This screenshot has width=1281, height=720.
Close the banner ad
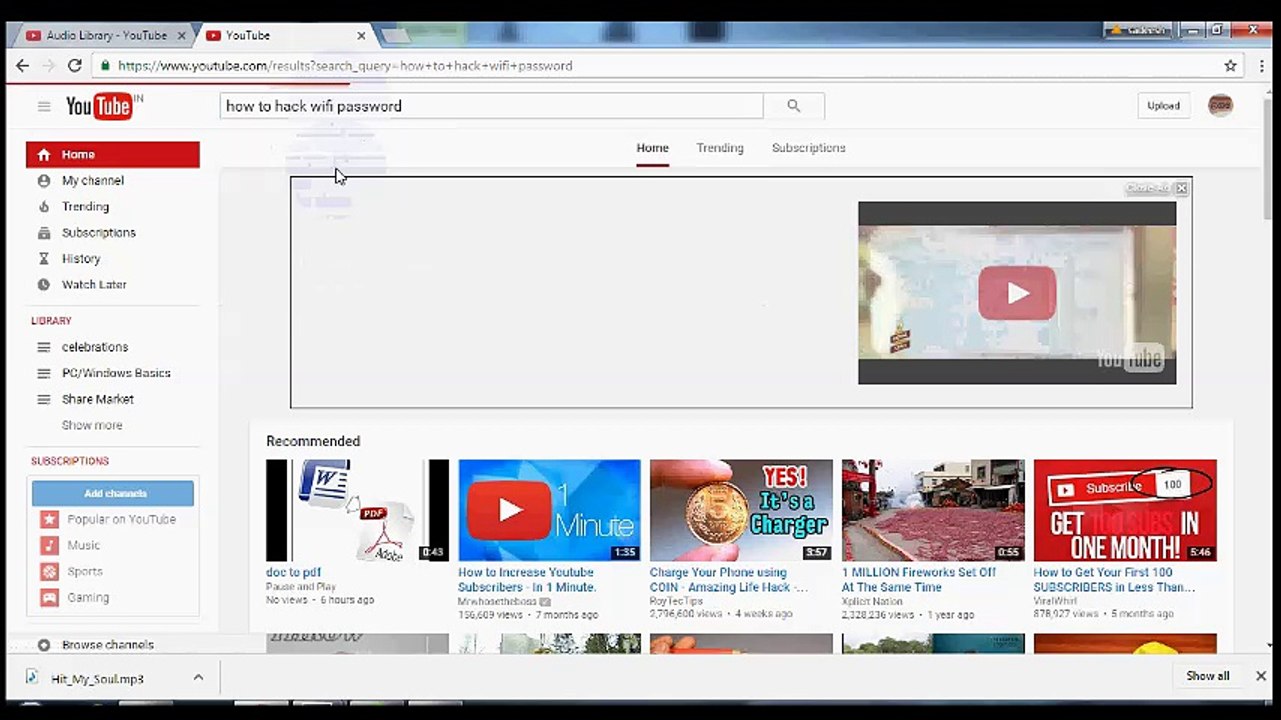pyautogui.click(x=1181, y=188)
